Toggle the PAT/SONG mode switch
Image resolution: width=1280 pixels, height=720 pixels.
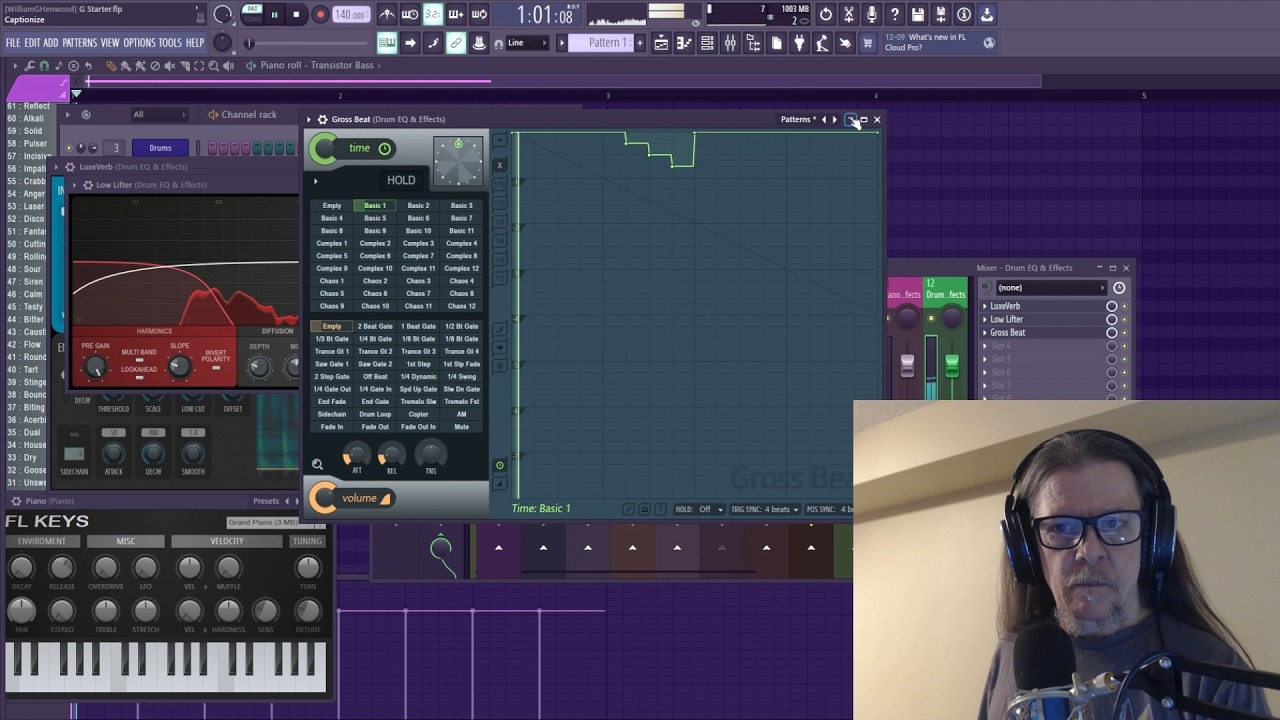pos(253,13)
